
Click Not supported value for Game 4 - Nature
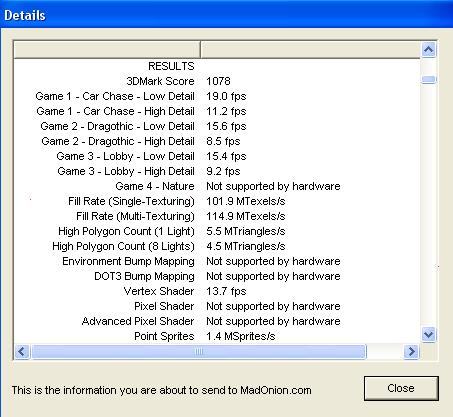pyautogui.click(x=273, y=186)
